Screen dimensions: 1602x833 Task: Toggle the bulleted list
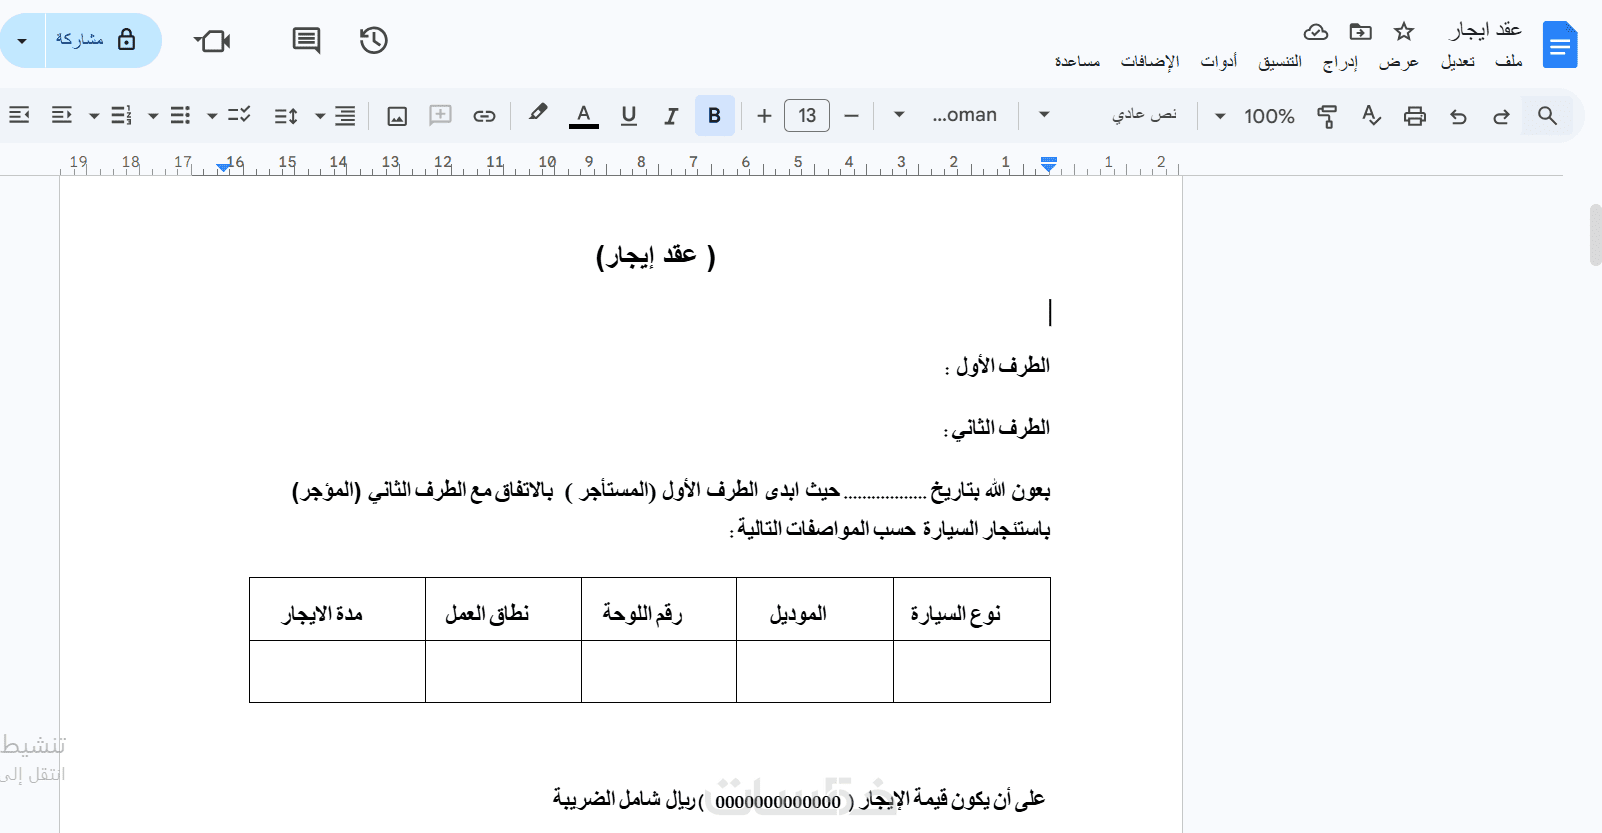pos(180,116)
